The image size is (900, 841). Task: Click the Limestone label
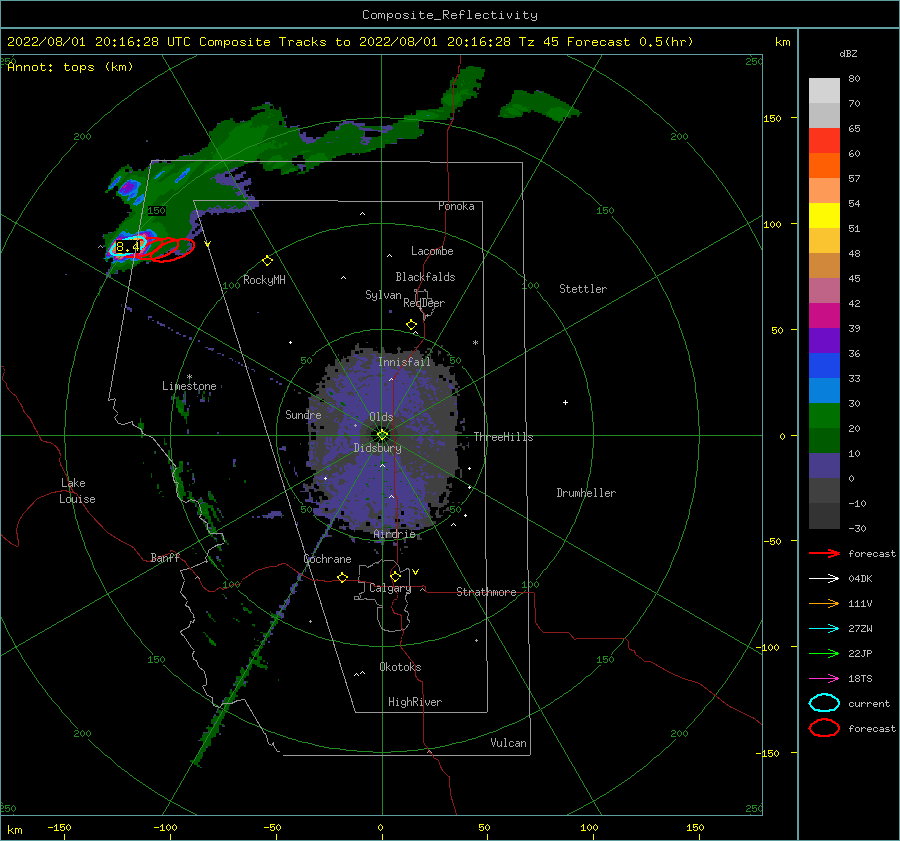189,386
